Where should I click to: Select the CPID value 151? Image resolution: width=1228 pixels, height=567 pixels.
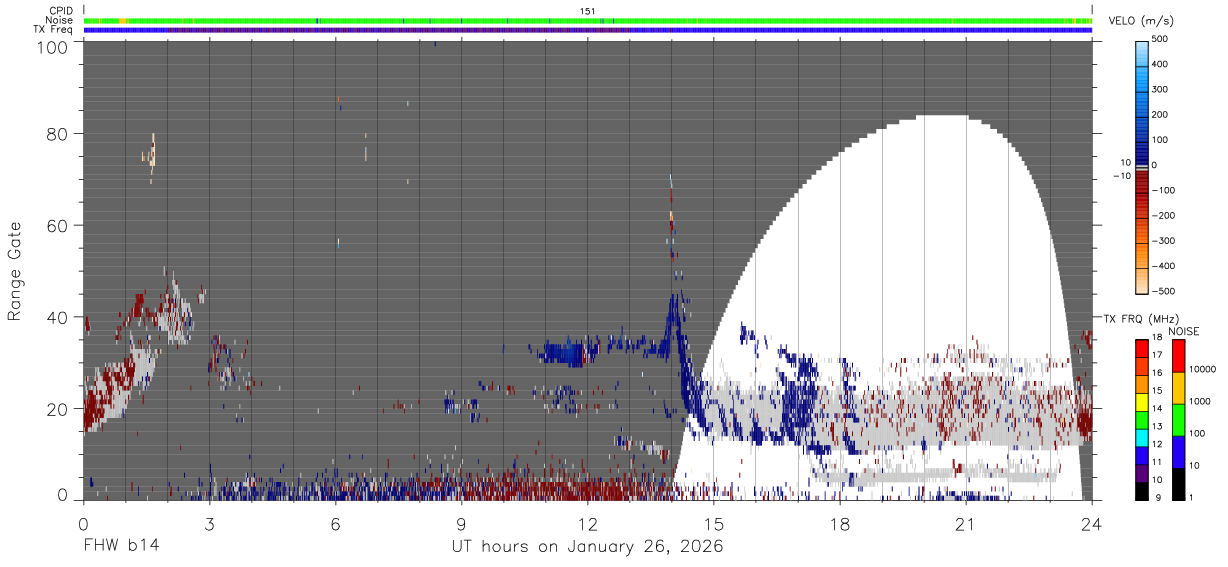(588, 11)
